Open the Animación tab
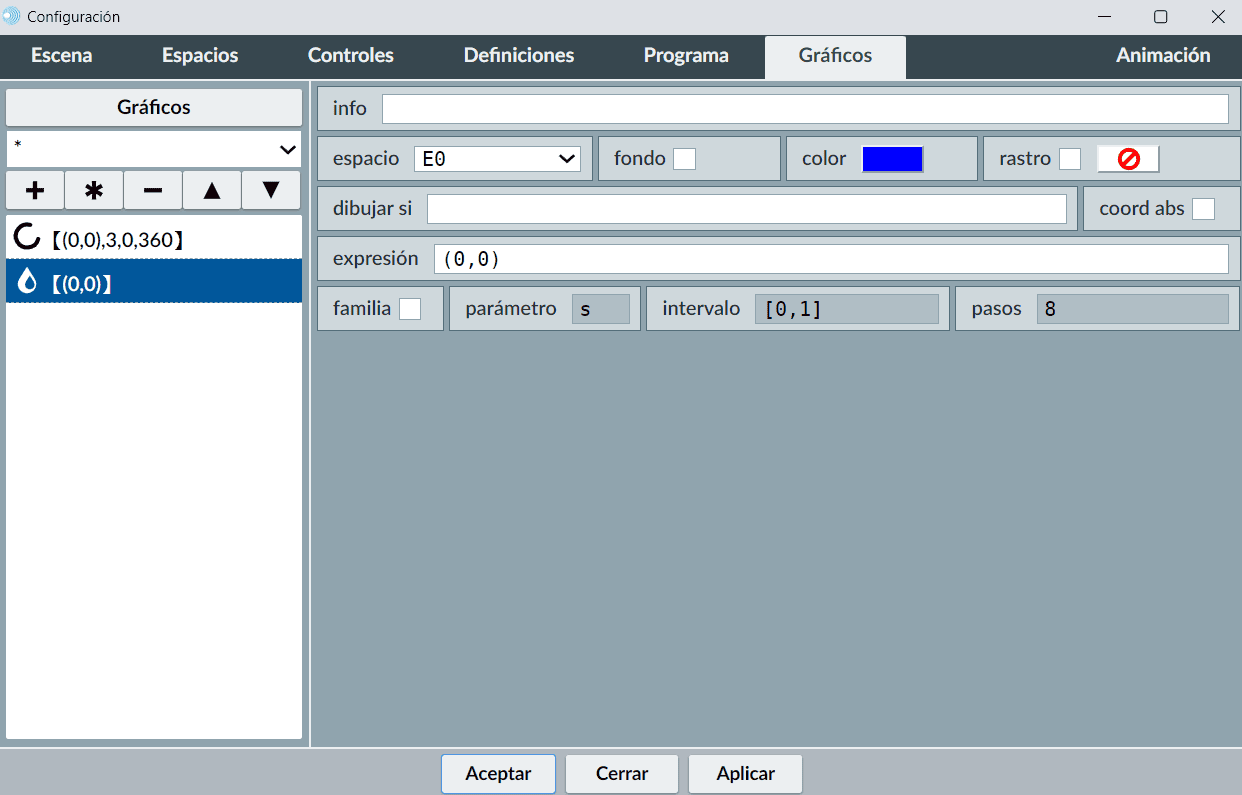Screen dimensions: 1242x795 pyautogui.click(x=1162, y=56)
